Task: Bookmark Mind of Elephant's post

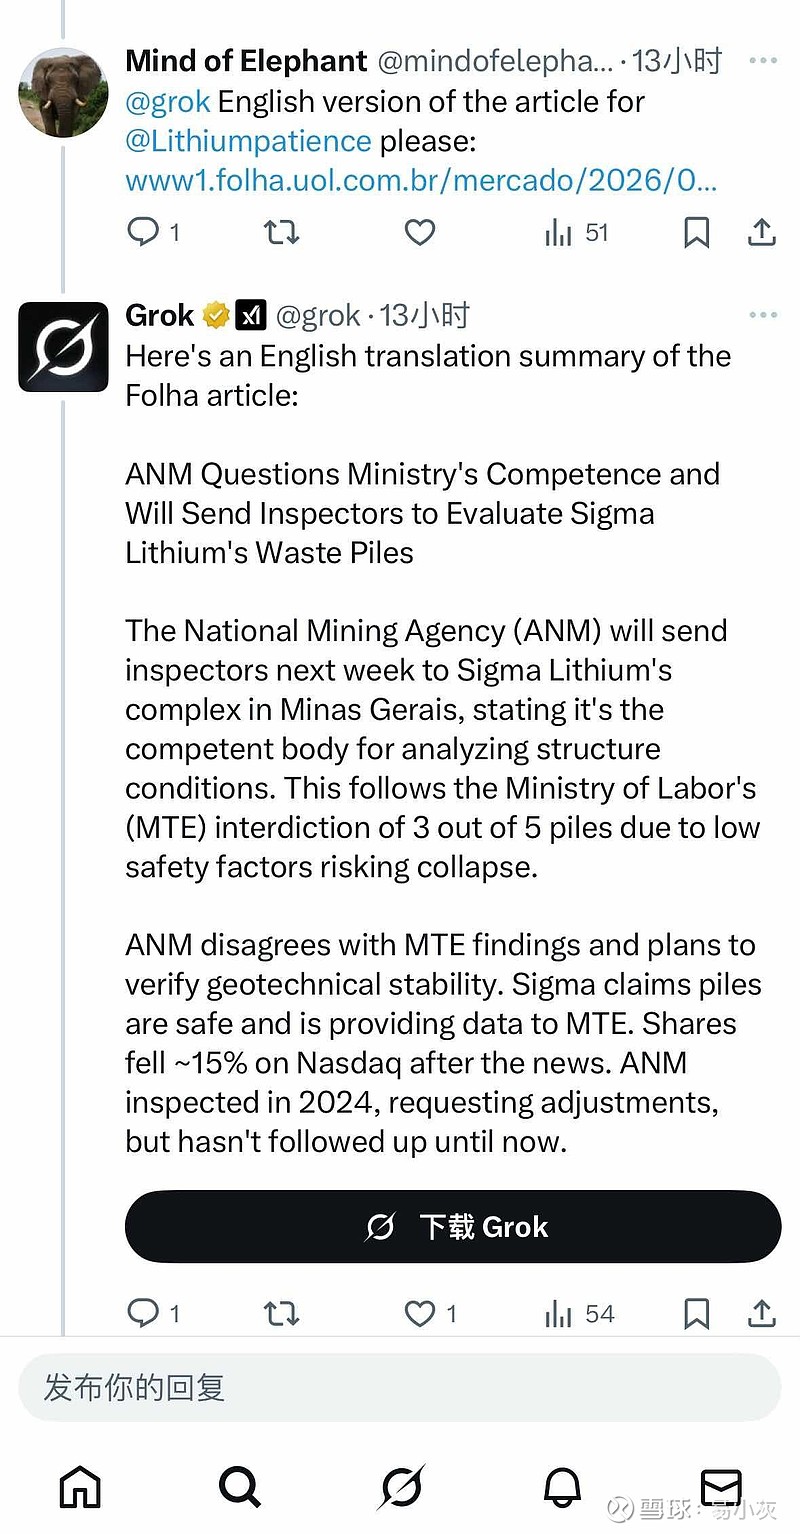Action: pos(696,233)
